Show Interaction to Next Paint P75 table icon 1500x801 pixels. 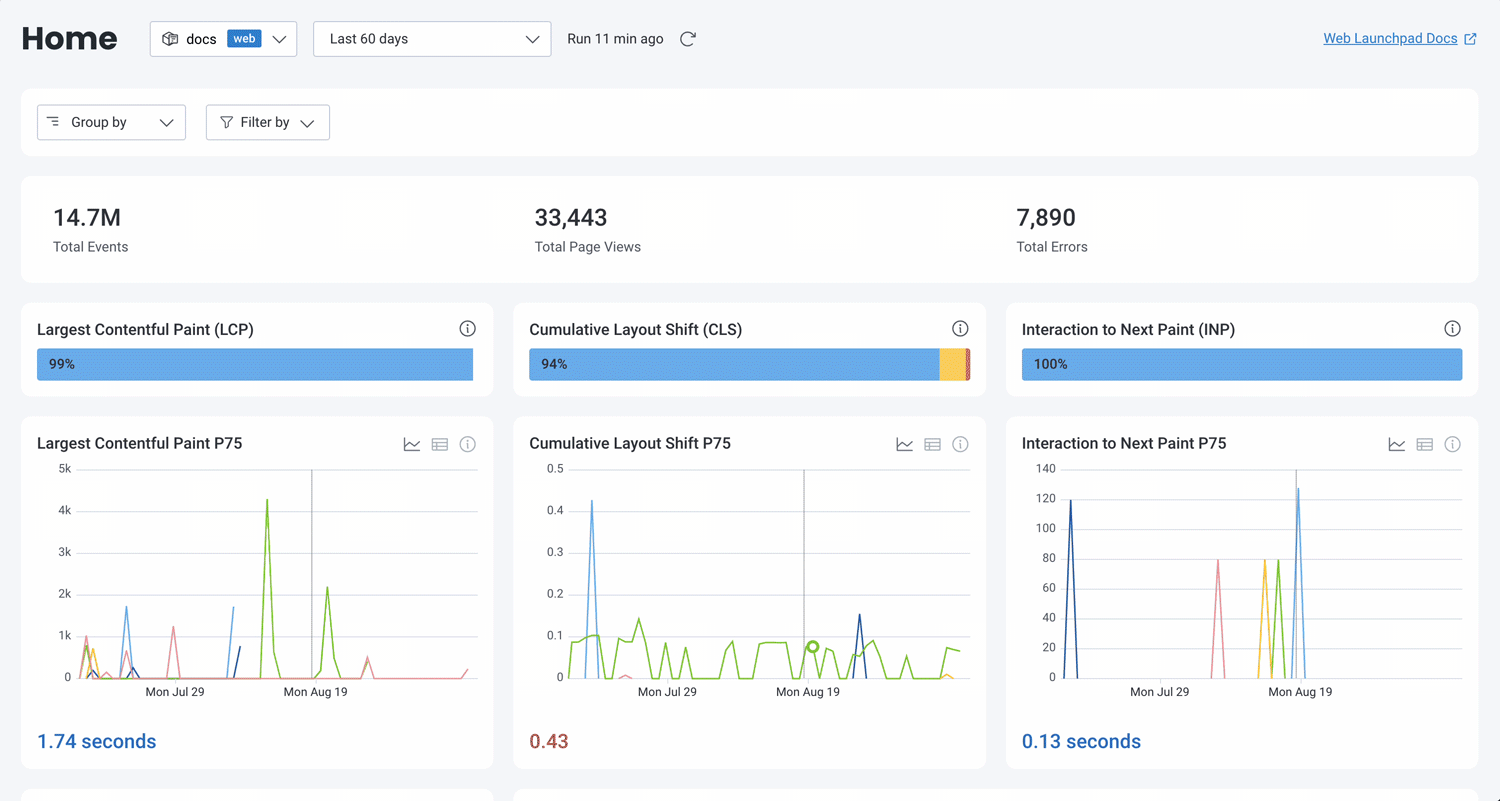tap(1425, 444)
